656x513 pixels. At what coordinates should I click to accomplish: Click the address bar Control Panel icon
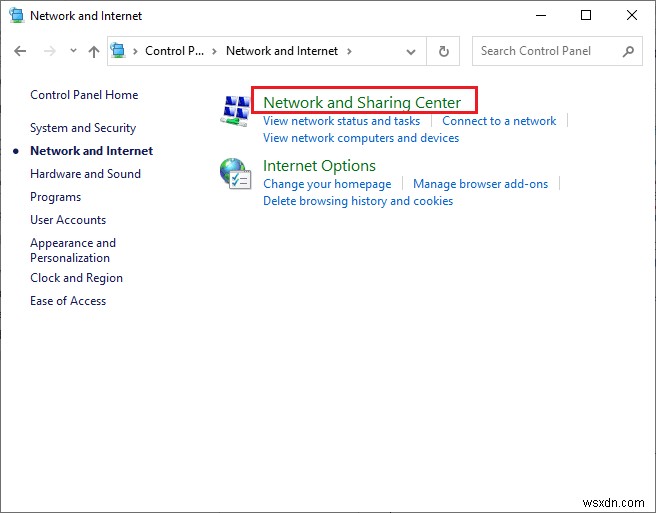[x=118, y=51]
